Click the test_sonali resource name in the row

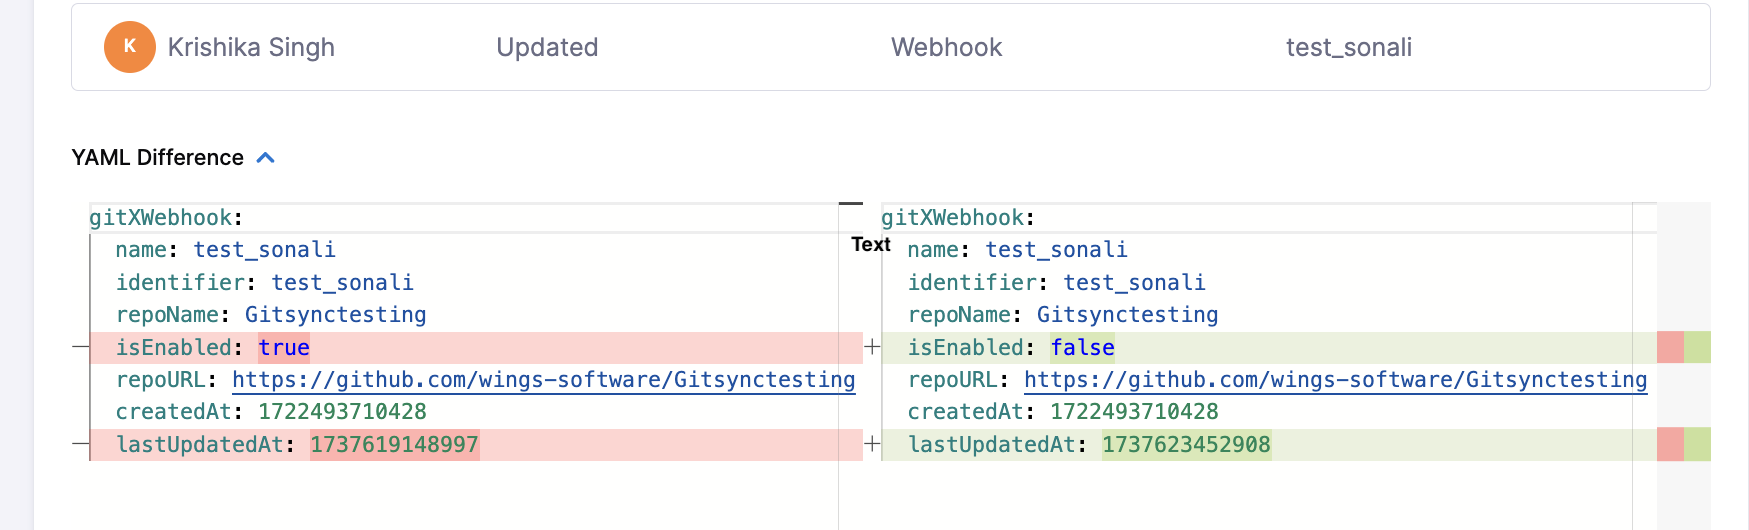tap(1348, 47)
